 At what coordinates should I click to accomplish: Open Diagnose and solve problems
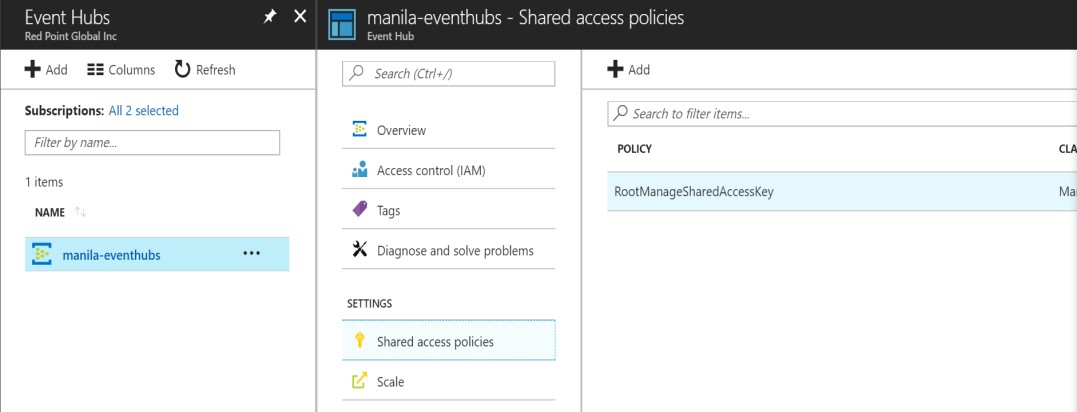454,250
